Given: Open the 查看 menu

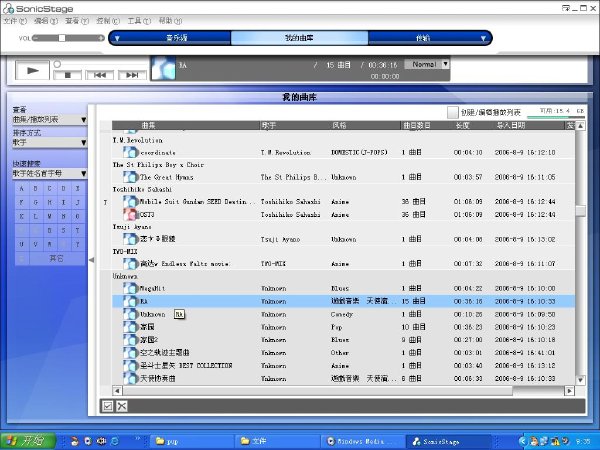Looking at the screenshot, I should 77,21.
